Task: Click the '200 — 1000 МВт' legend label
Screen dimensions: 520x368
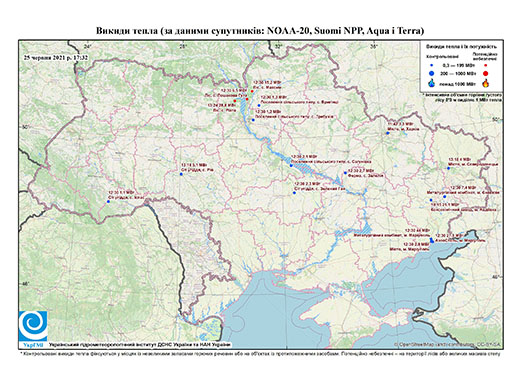Action: (x=459, y=73)
